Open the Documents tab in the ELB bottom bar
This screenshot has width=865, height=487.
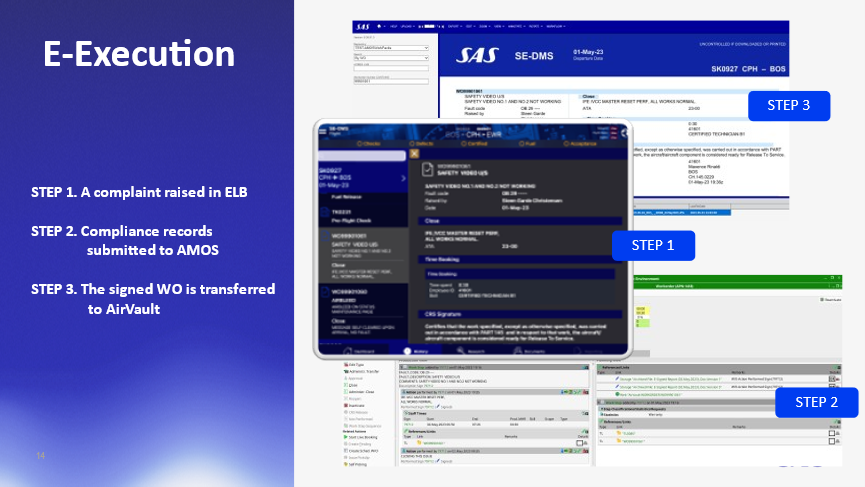[x=530, y=351]
